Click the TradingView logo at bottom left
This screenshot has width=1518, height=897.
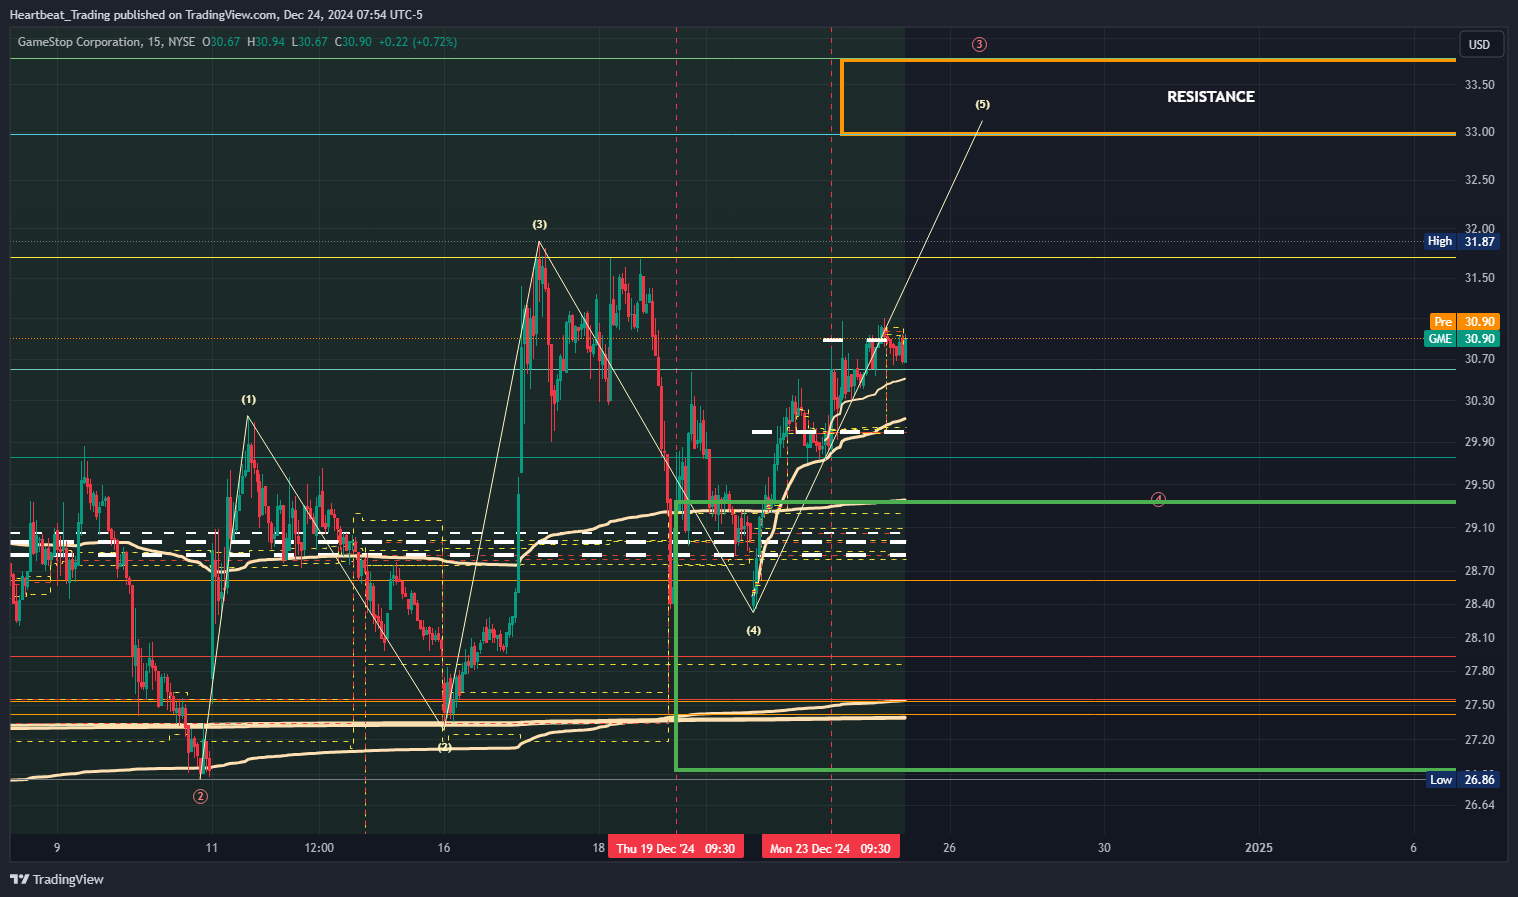pos(57,879)
